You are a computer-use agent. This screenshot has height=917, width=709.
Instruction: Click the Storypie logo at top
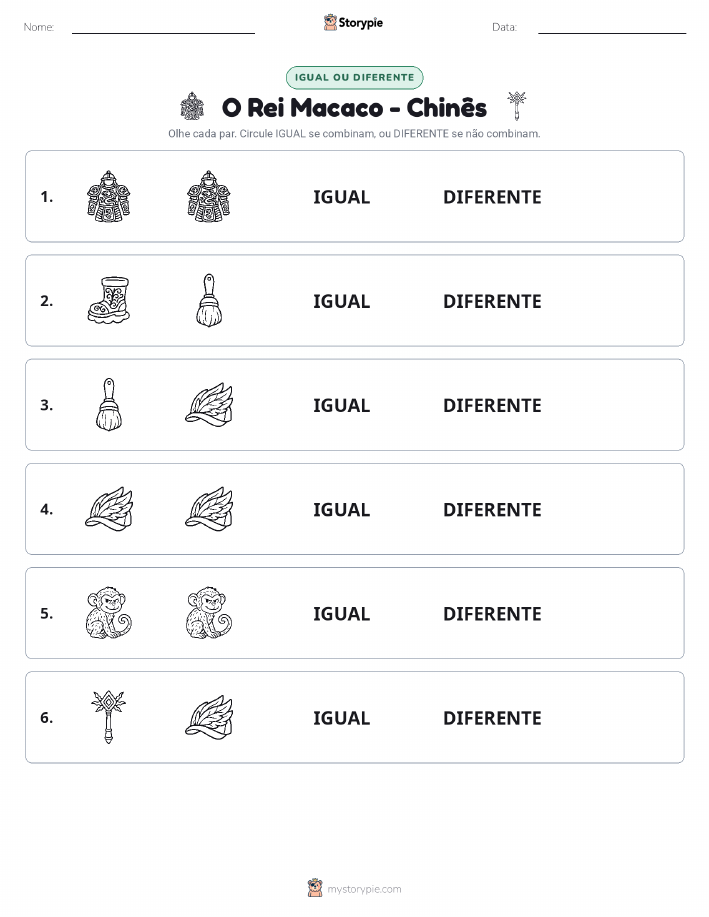click(x=353, y=23)
